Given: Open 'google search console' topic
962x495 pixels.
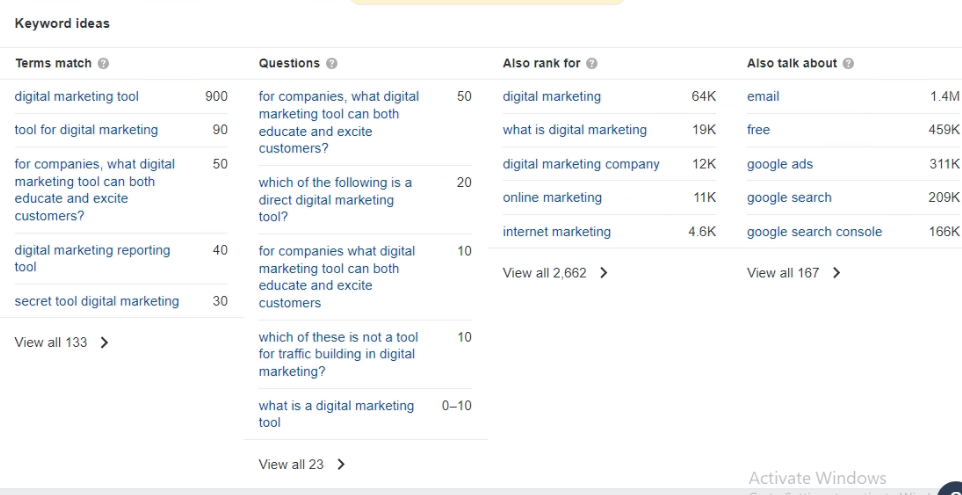Looking at the screenshot, I should click(814, 231).
